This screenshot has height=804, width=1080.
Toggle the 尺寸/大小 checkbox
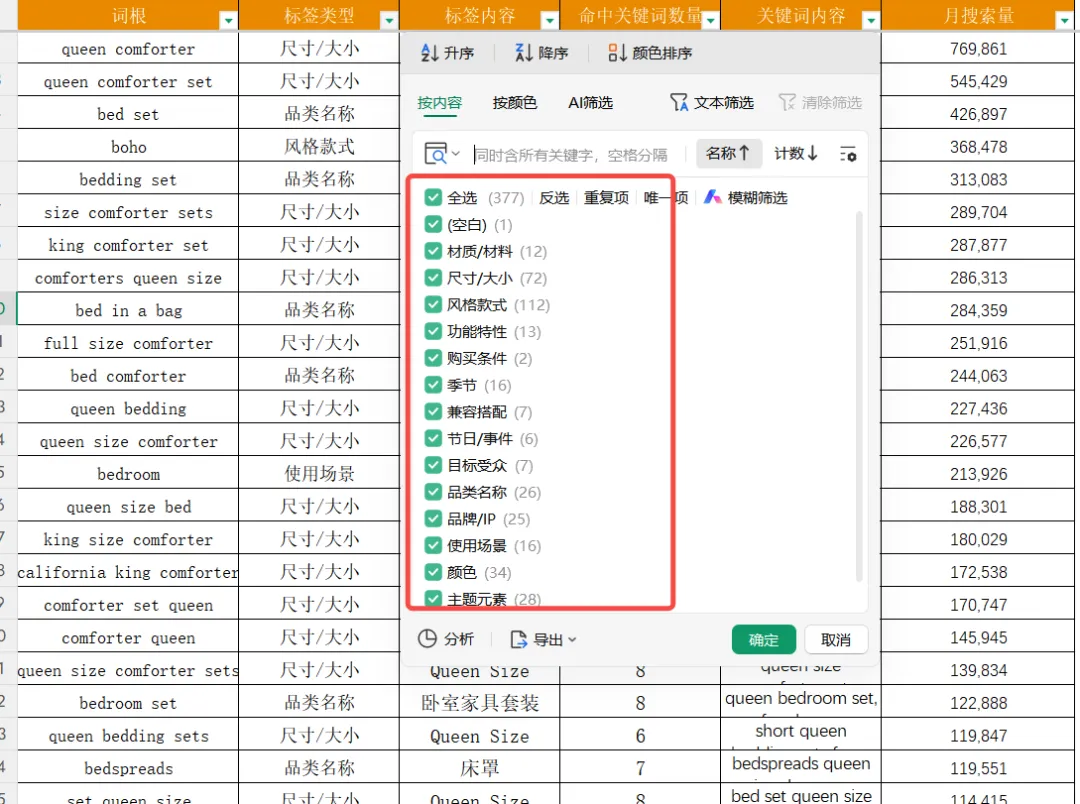[x=433, y=278]
